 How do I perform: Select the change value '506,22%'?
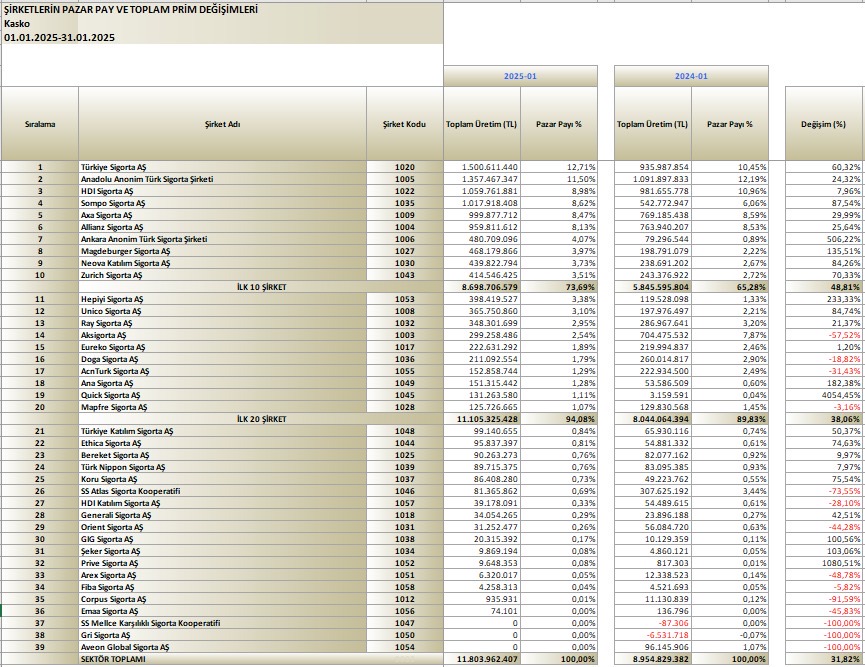pos(844,239)
